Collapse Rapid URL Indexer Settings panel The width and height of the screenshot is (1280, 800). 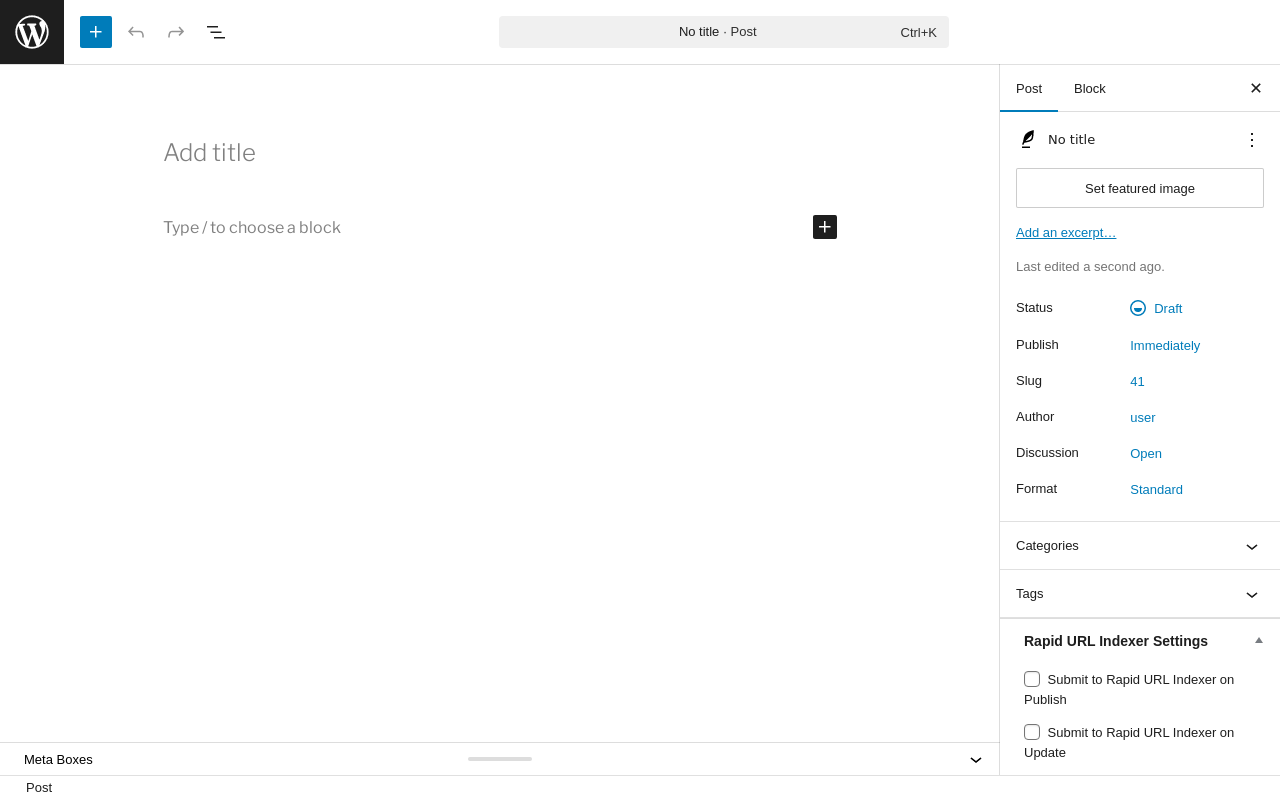pos(1259,641)
